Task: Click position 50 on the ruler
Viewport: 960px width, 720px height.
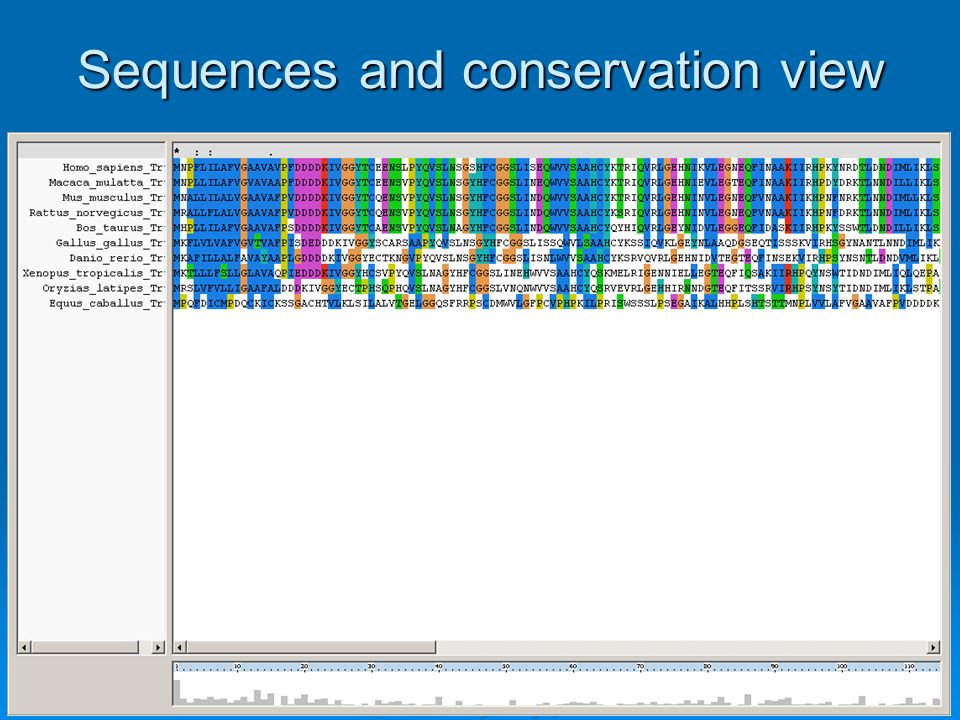Action: [x=506, y=666]
